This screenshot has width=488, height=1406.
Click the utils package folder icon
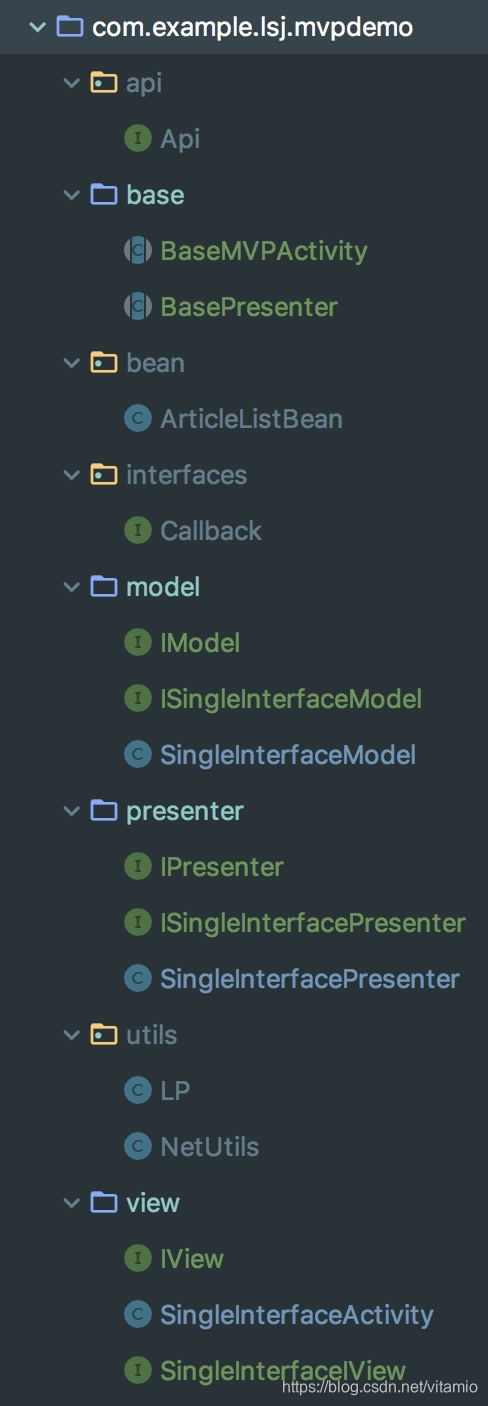103,1034
